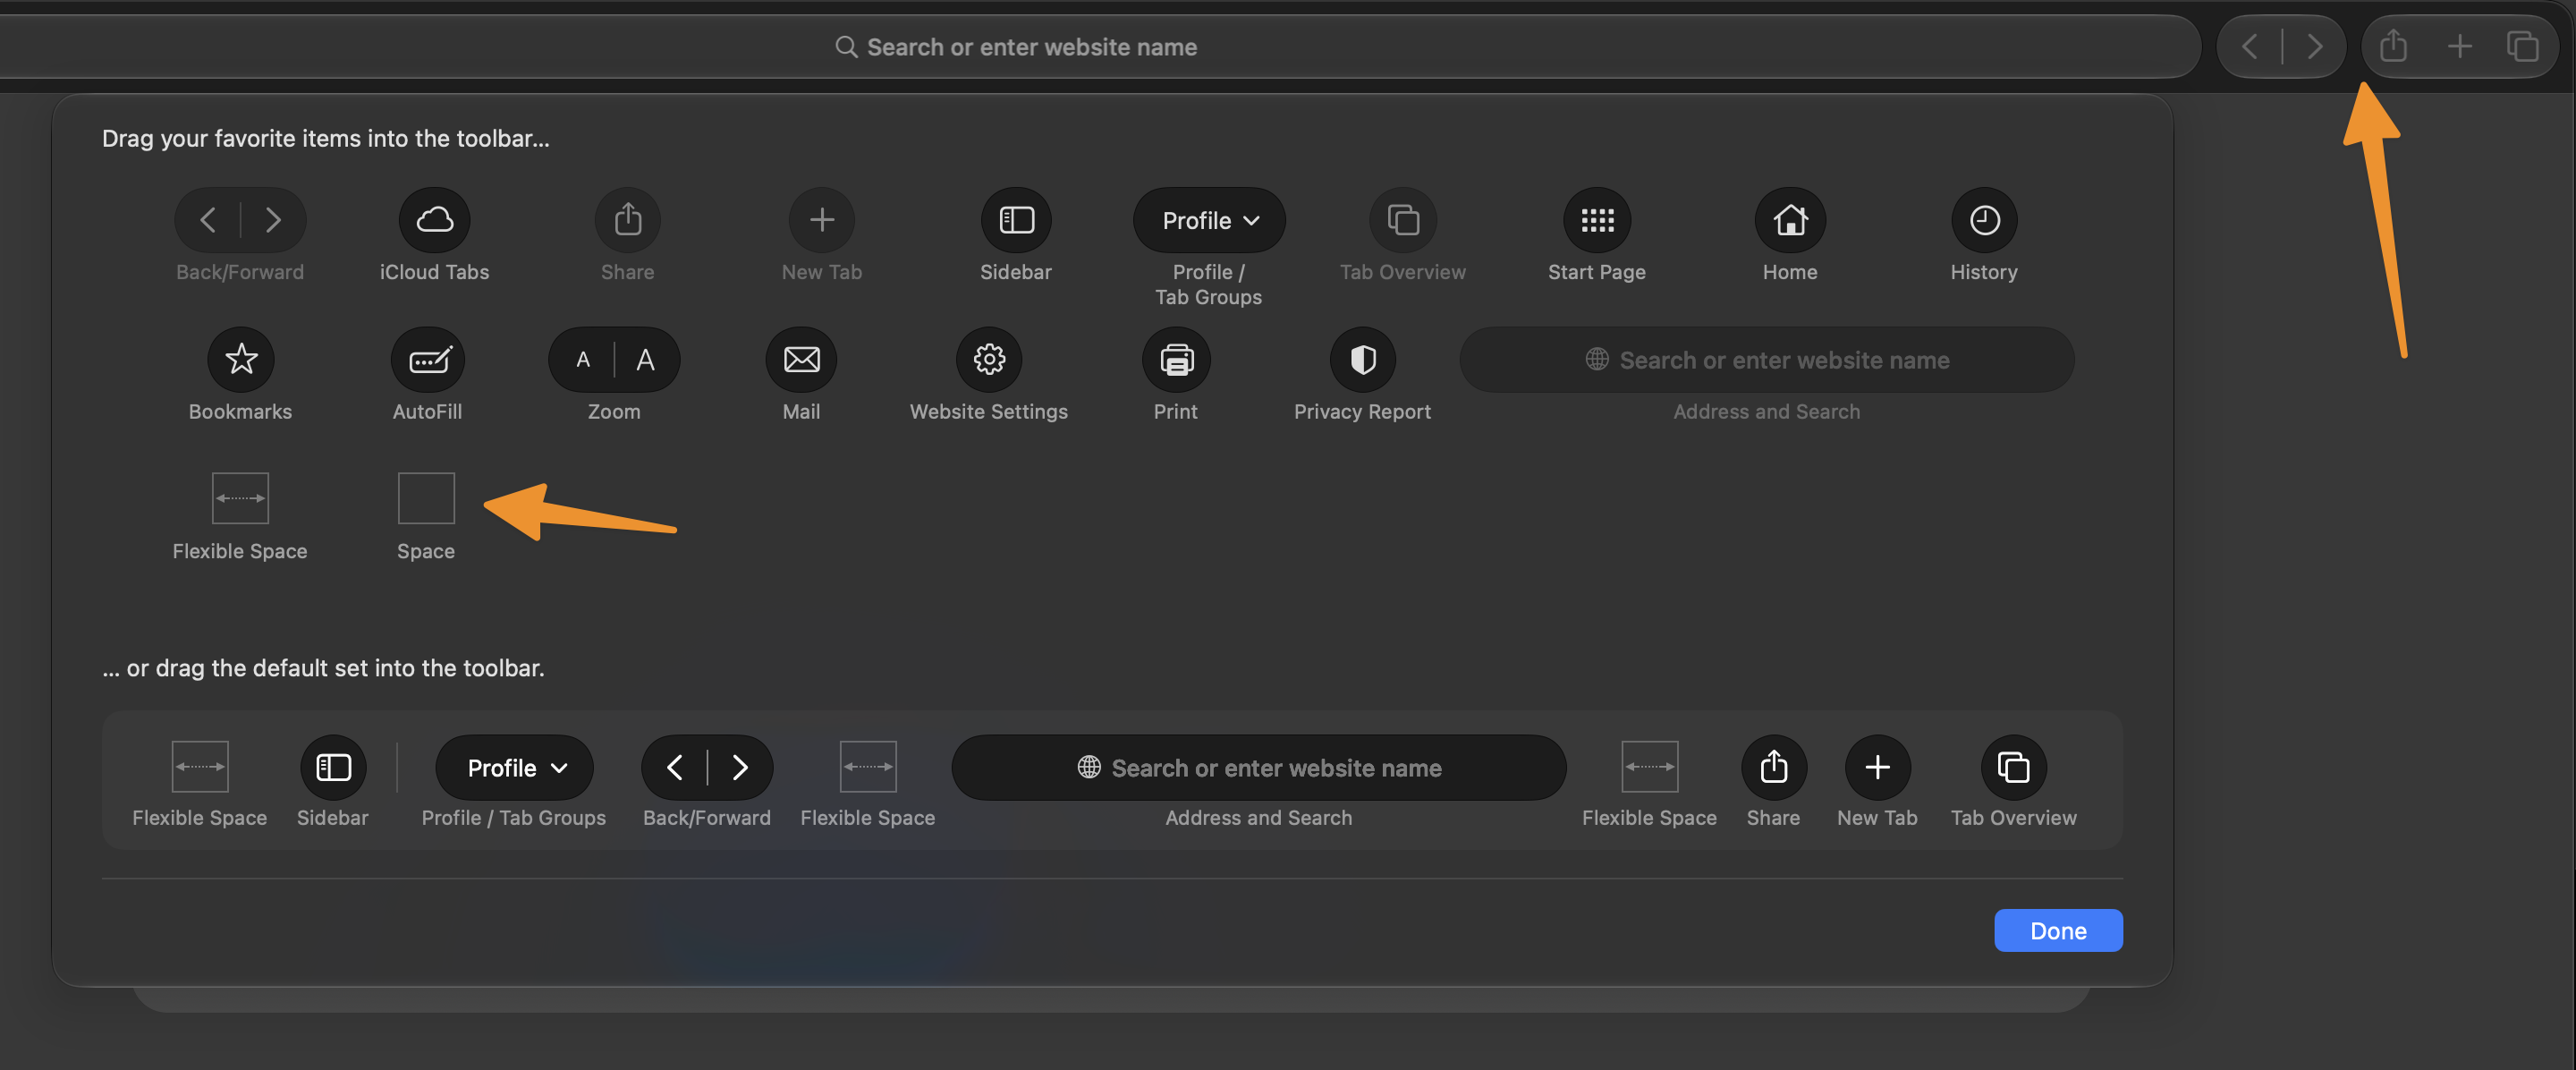Click the Done button

(x=2058, y=930)
